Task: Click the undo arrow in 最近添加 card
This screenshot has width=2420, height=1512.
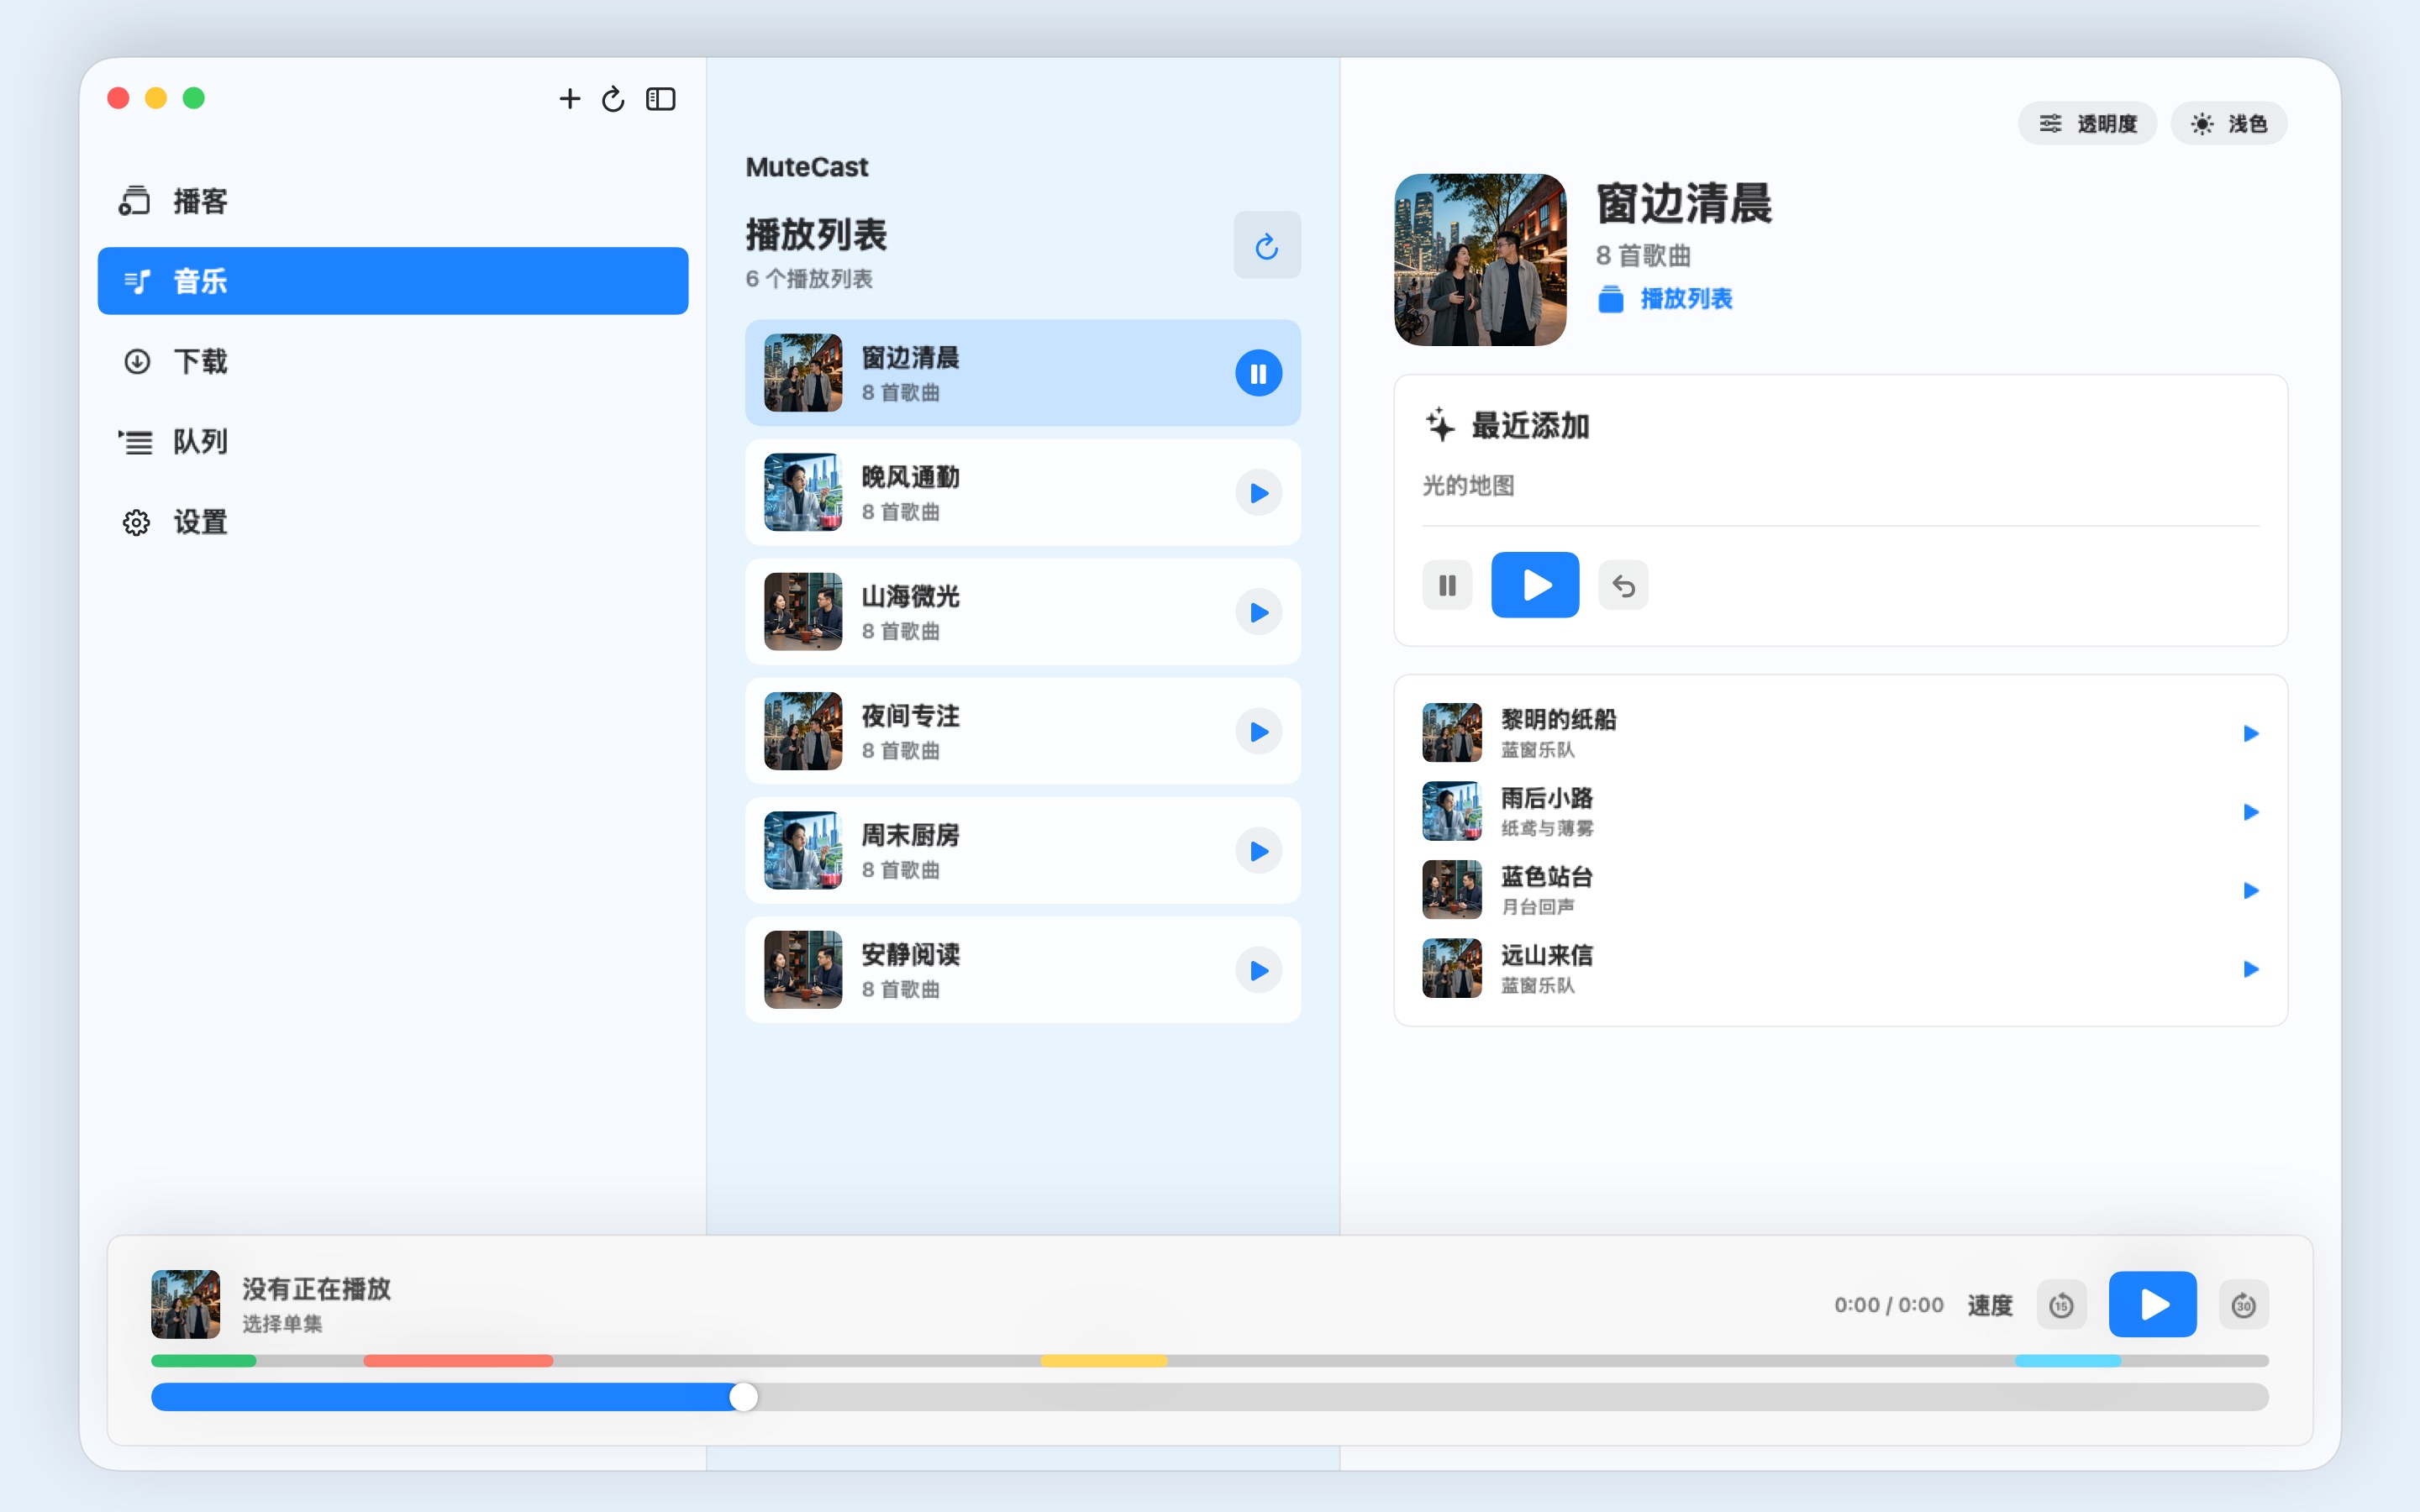Action: click(1623, 585)
